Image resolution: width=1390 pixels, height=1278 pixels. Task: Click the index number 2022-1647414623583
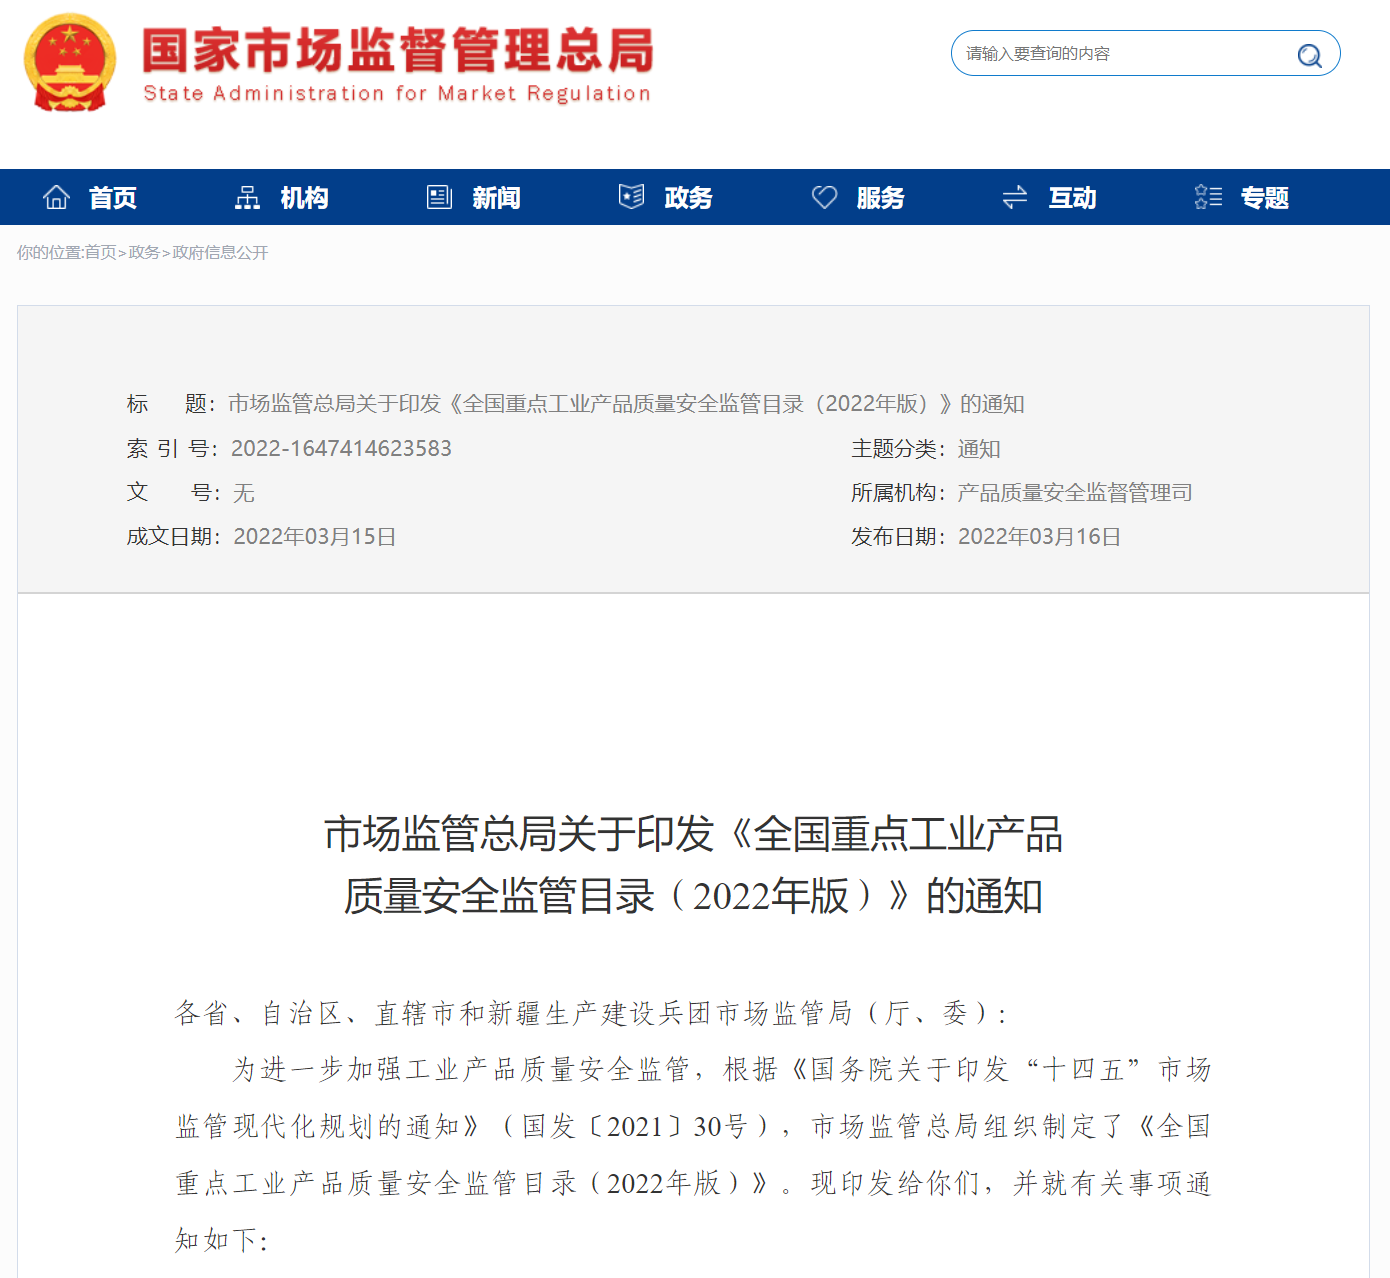click(341, 449)
